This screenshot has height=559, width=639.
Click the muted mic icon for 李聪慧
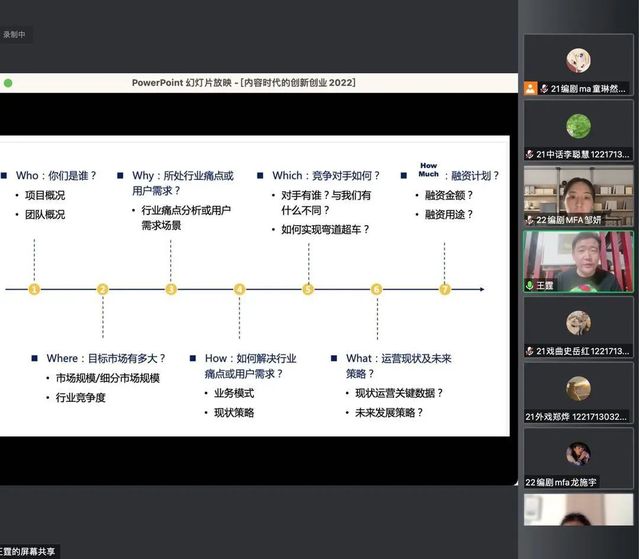pyautogui.click(x=530, y=154)
